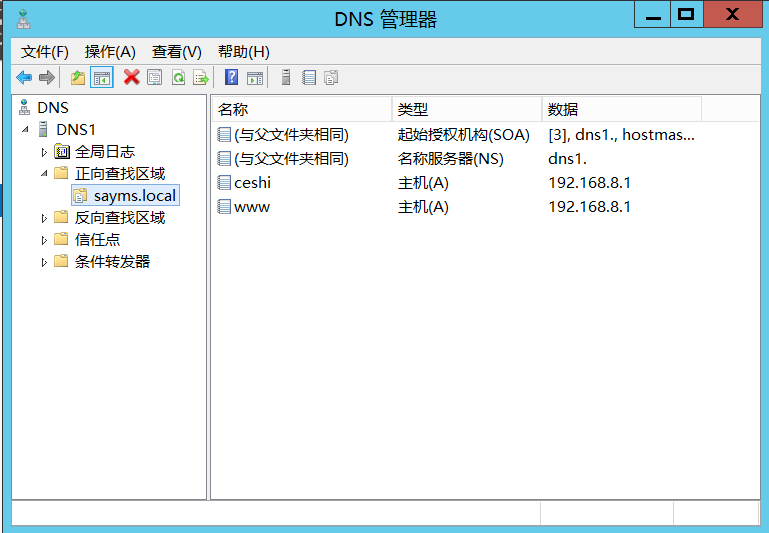Viewport: 769px width, 533px height.
Task: Click the gray copy-pages toolbar icon
Action: pos(332,77)
